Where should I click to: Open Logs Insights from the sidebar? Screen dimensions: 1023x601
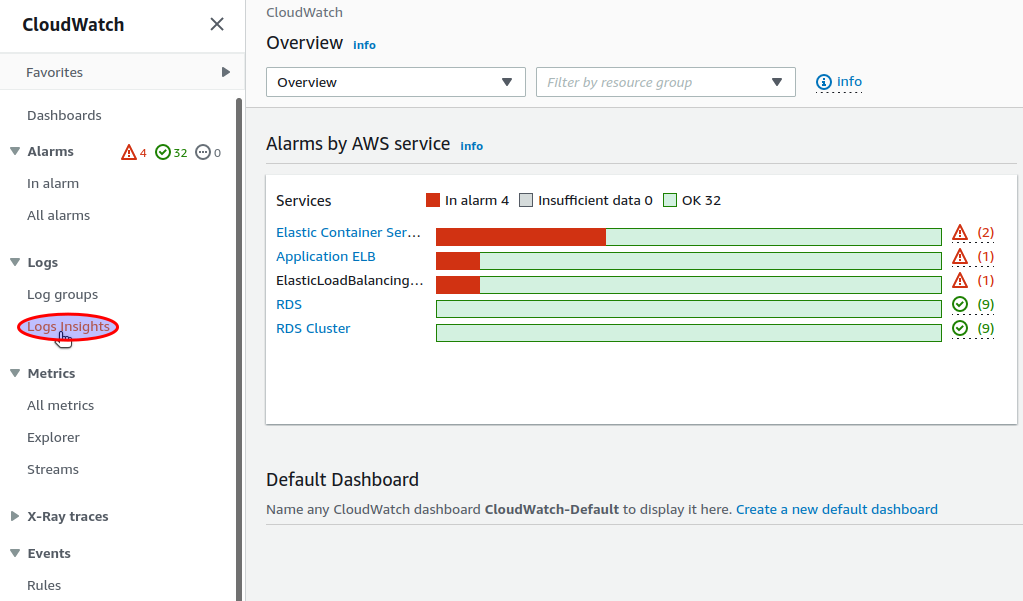[66, 326]
